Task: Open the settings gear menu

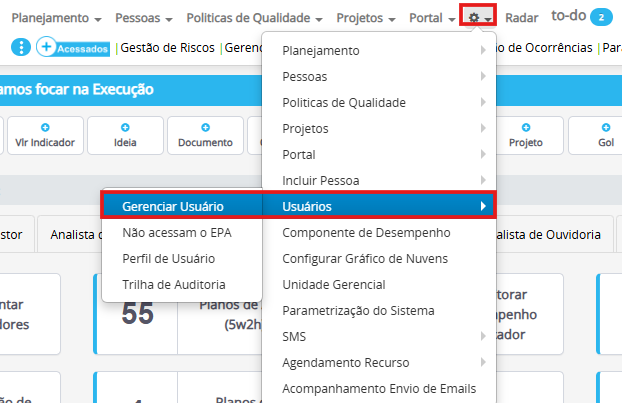Action: [477, 18]
